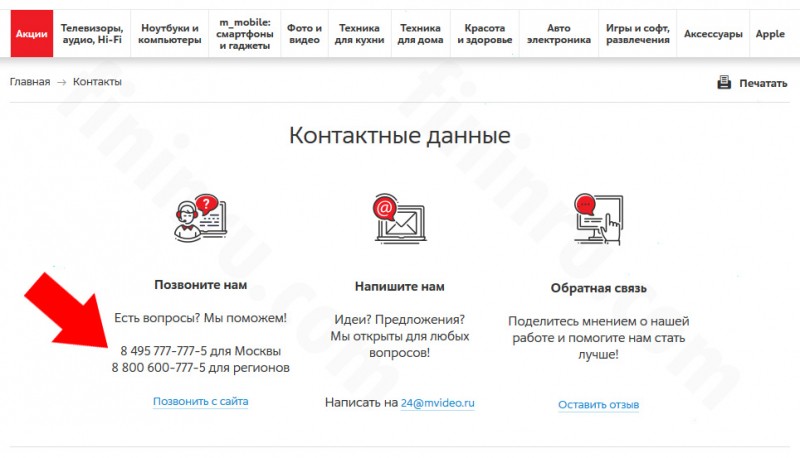
Task: Open Фото и видео category
Action: (304, 34)
